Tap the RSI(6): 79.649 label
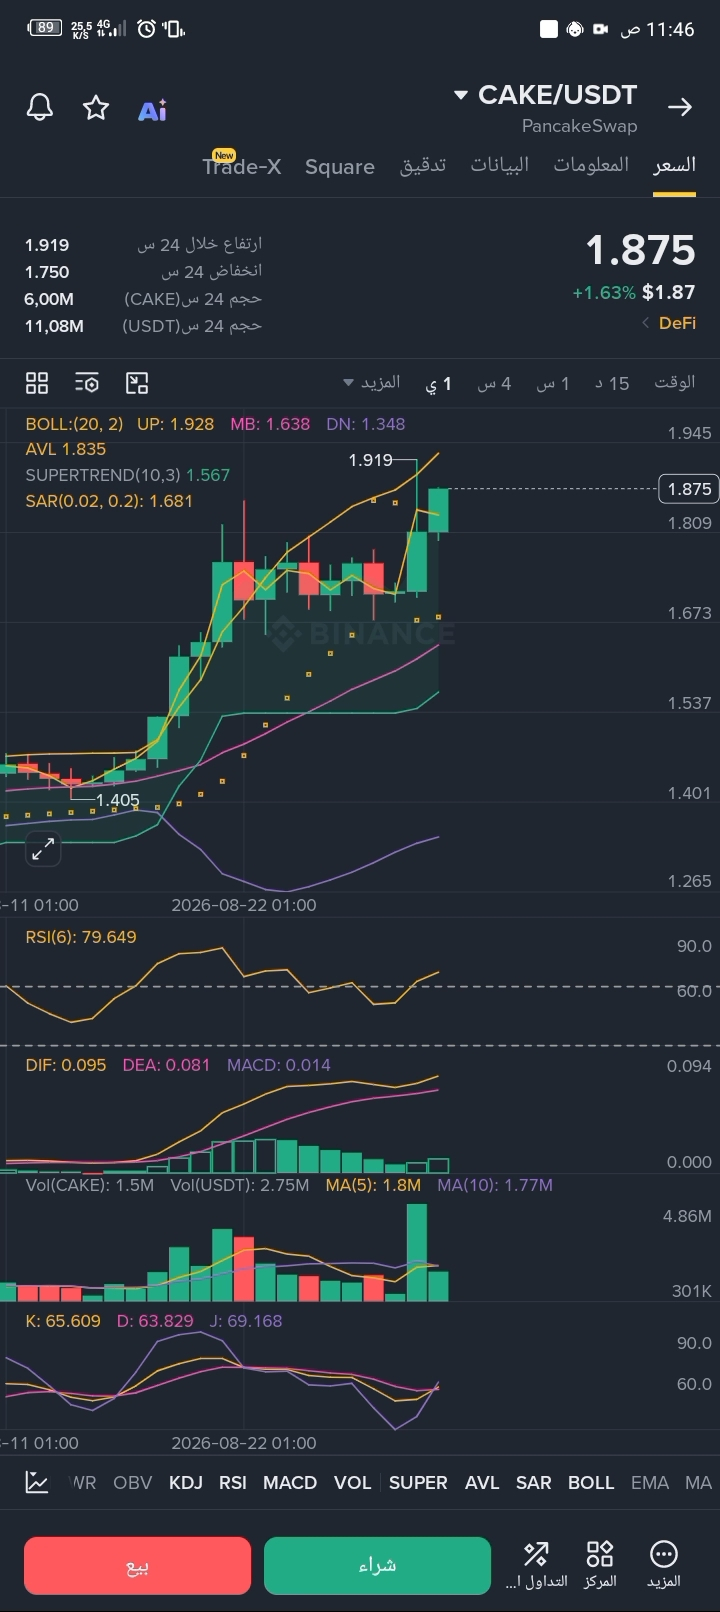 click(81, 937)
